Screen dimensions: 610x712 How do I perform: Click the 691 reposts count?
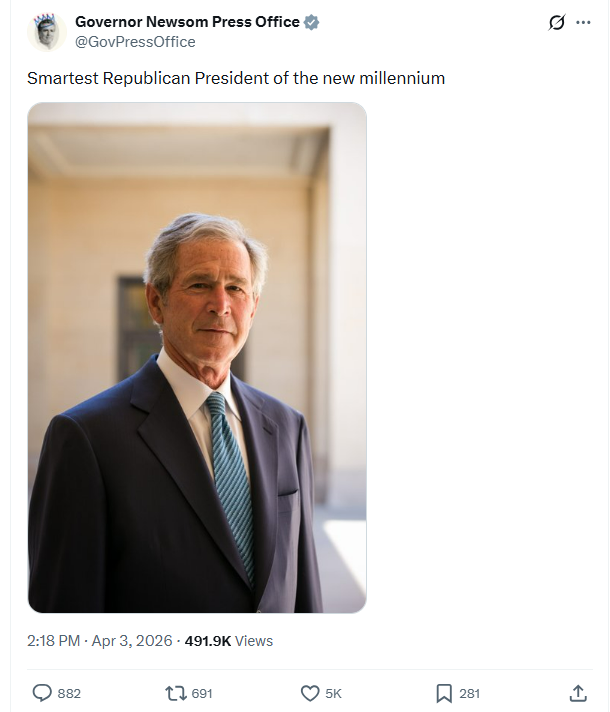[202, 693]
